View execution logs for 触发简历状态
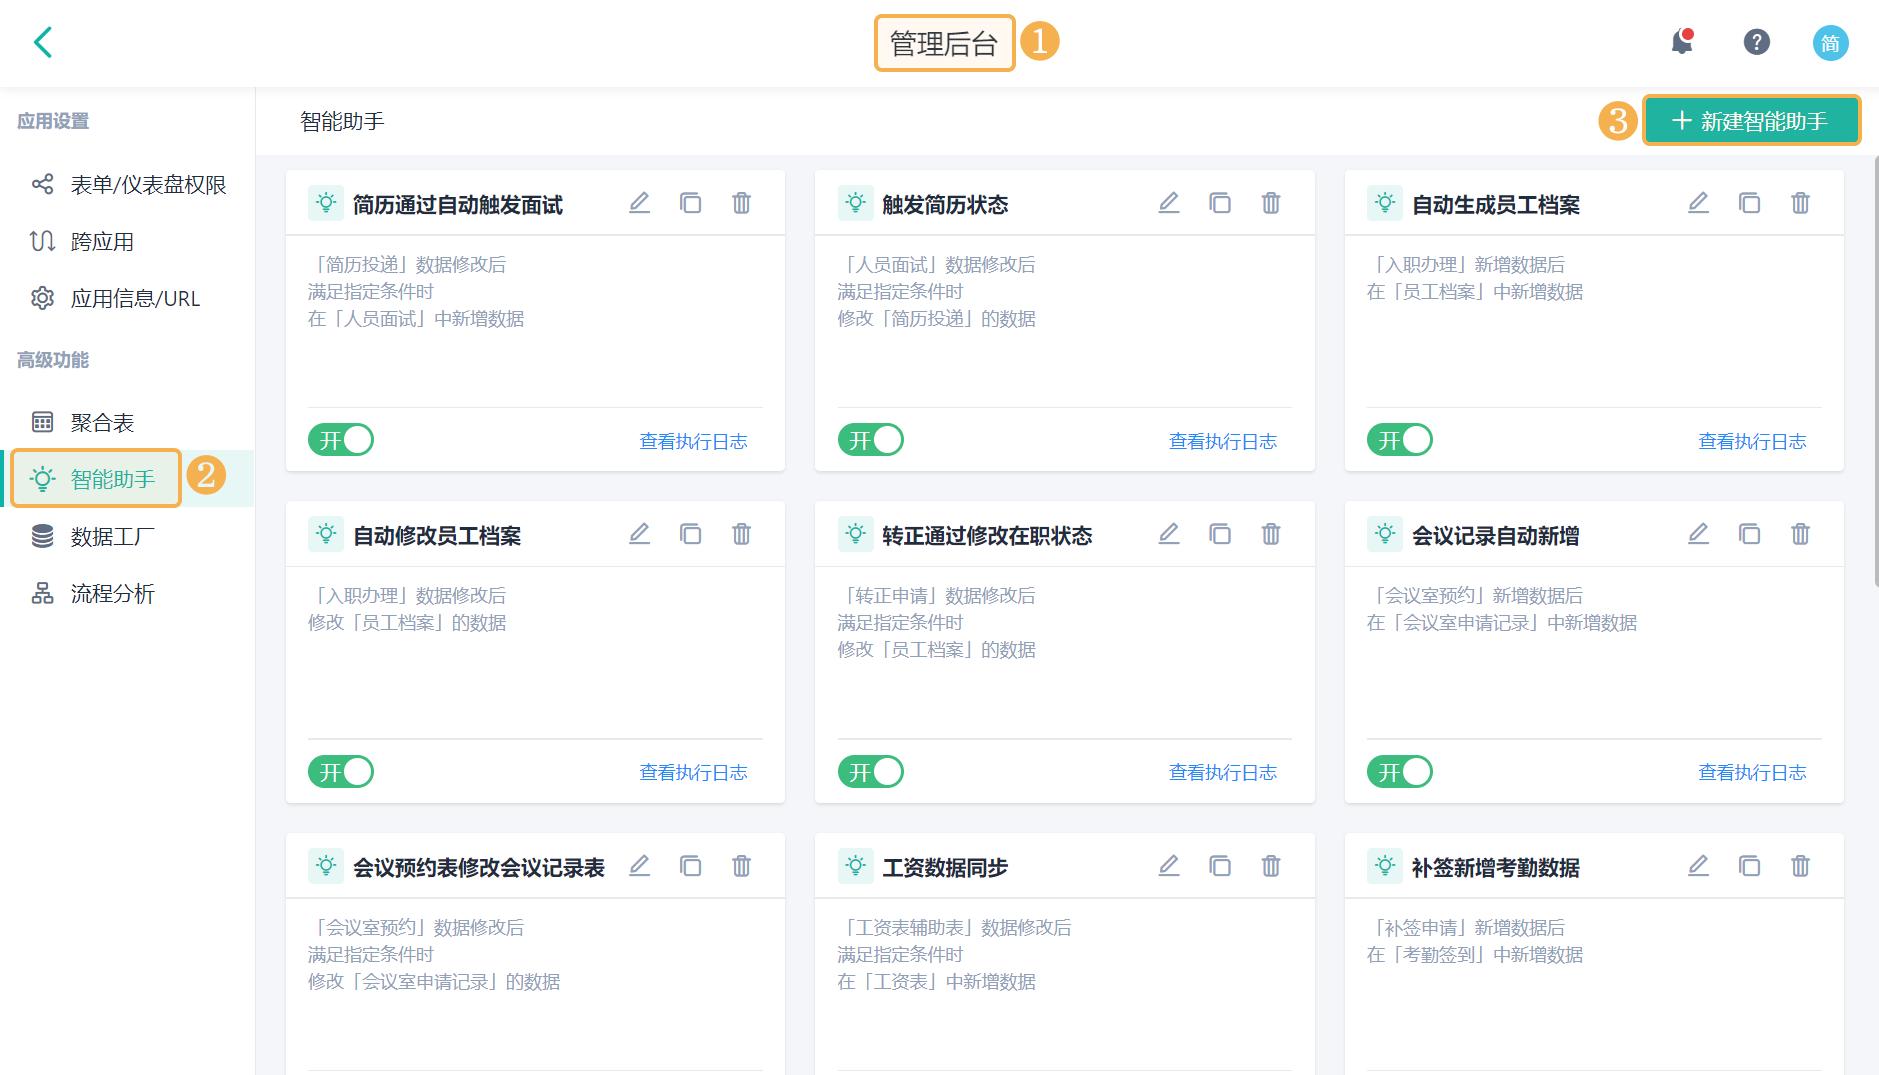Image resolution: width=1879 pixels, height=1075 pixels. [1222, 440]
